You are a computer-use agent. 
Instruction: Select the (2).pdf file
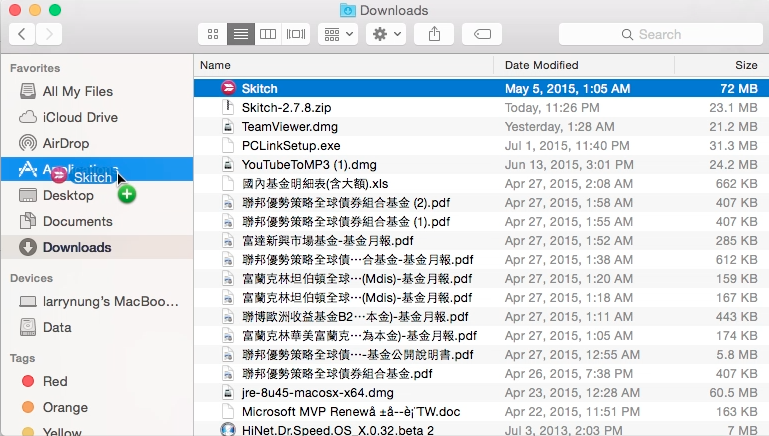coord(482,203)
